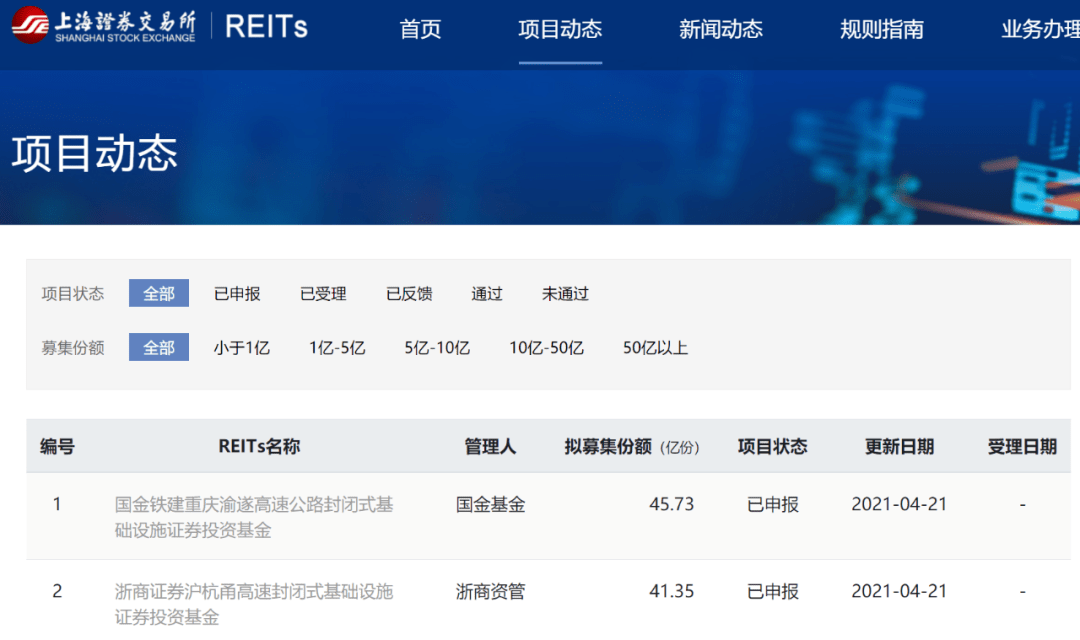
Task: Click the Shanghai Stock Exchange logo
Action: click(x=104, y=25)
